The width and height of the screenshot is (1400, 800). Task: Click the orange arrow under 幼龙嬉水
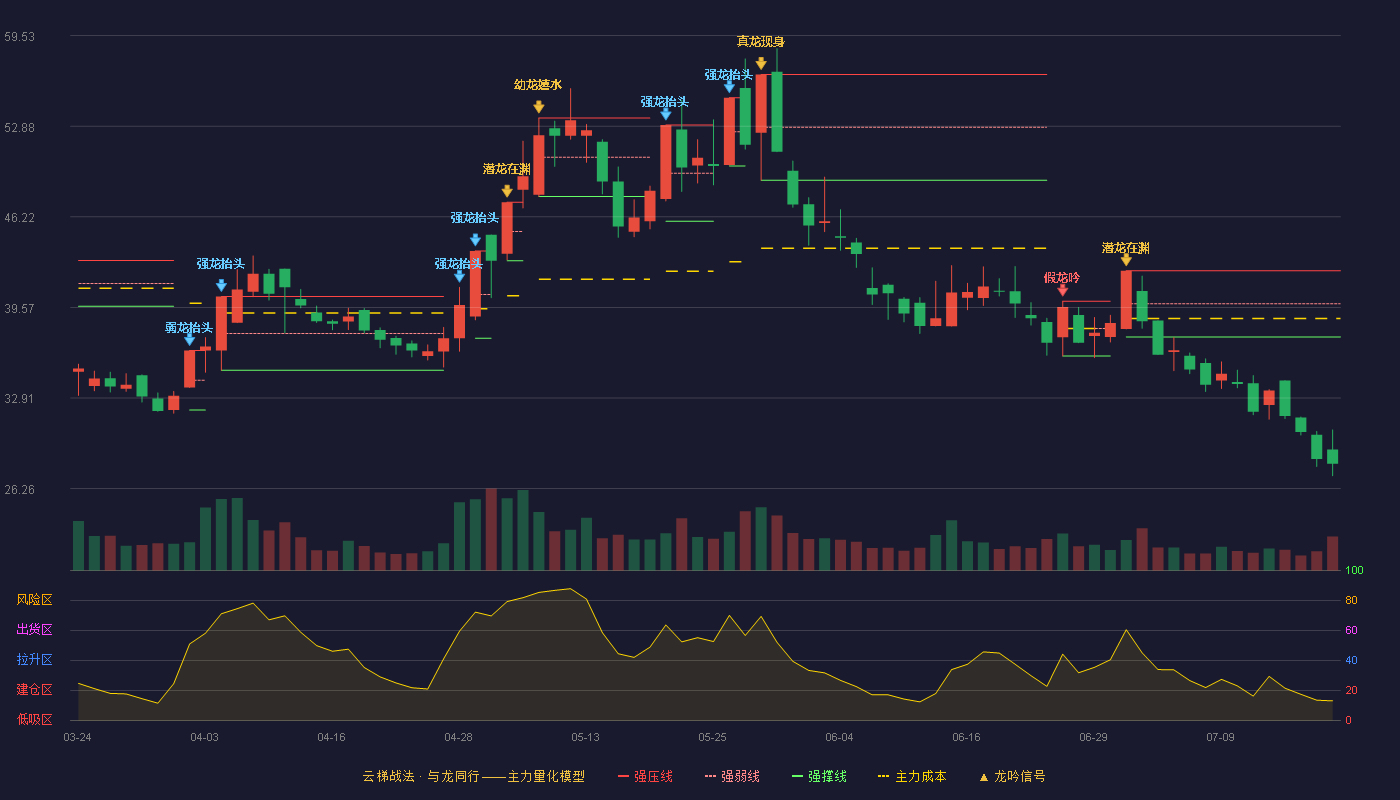click(538, 107)
